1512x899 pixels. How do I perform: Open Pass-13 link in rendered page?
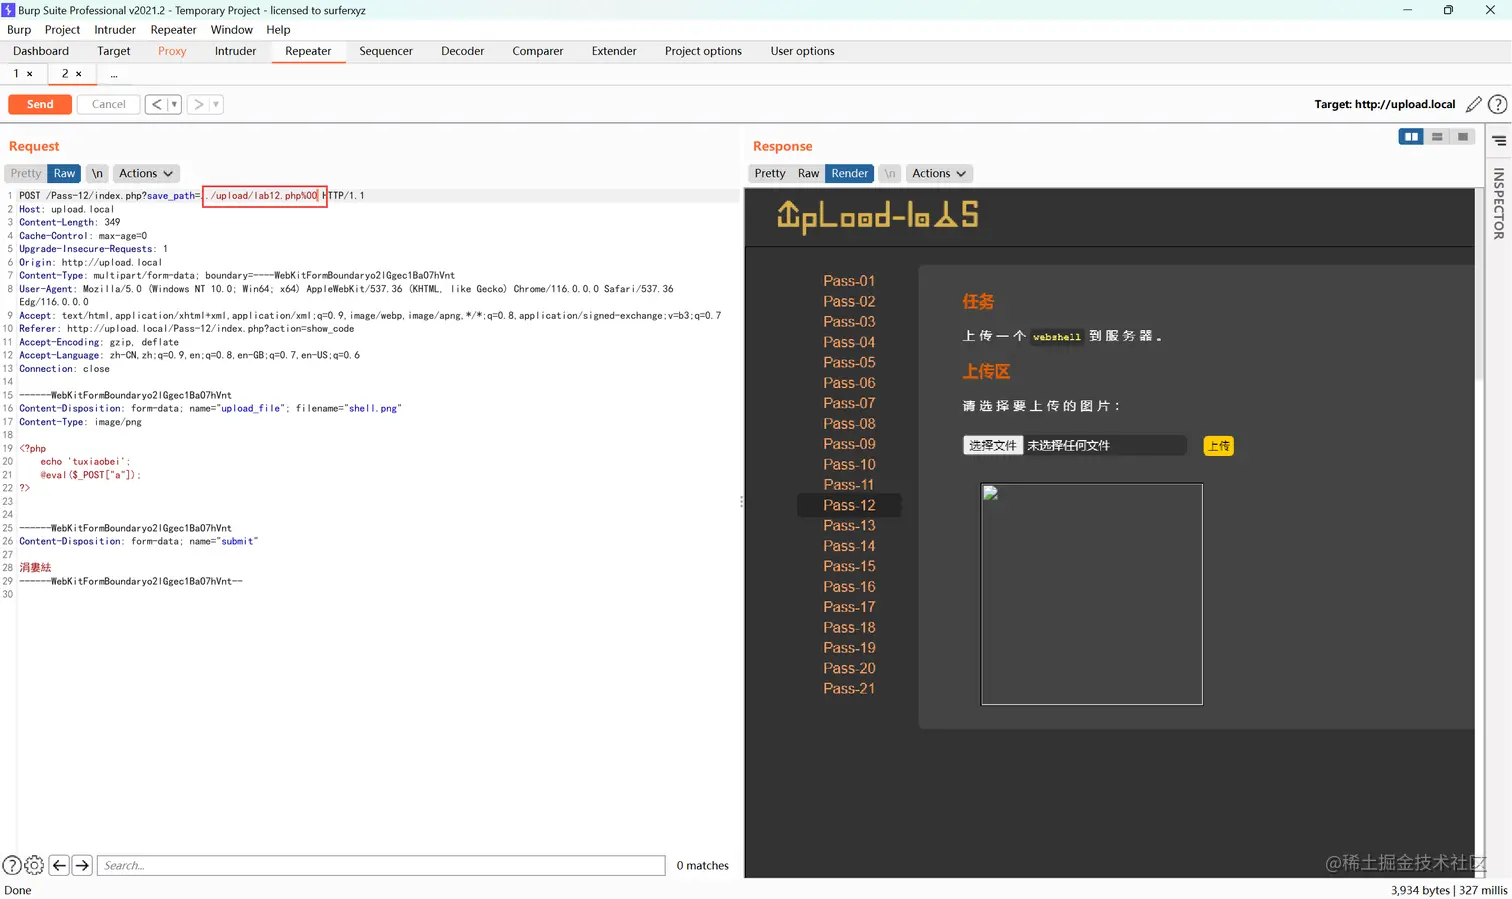[849, 525]
